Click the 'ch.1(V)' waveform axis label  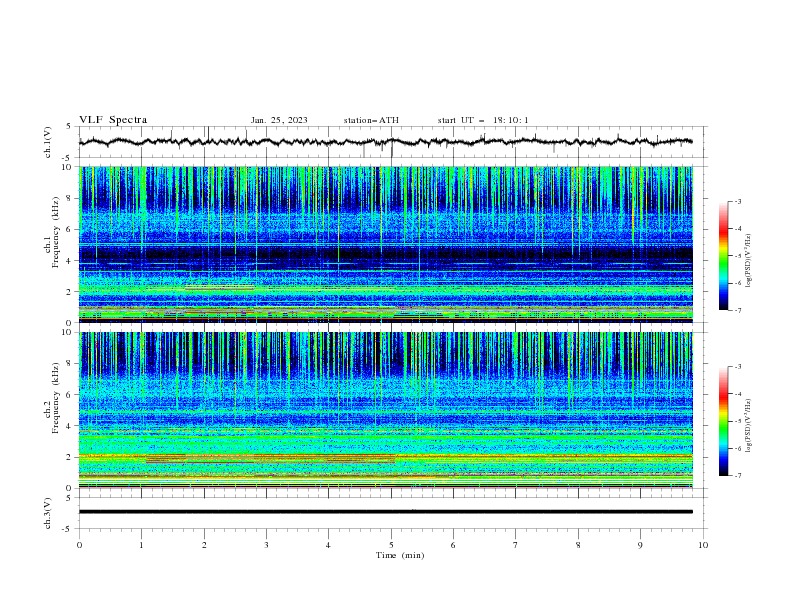tap(48, 142)
